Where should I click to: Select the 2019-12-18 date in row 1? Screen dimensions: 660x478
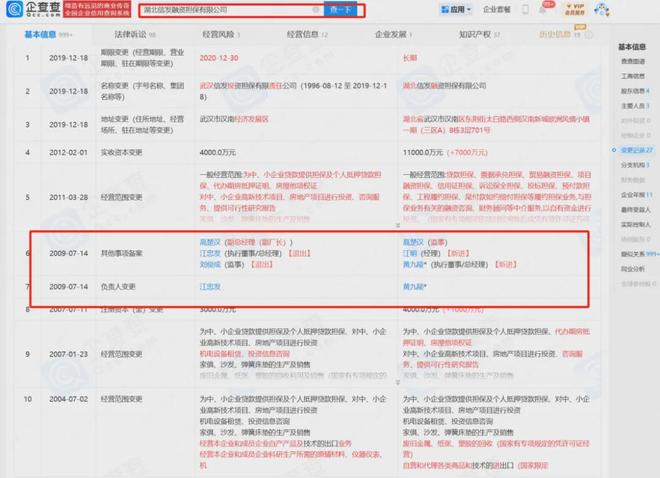tap(69, 58)
